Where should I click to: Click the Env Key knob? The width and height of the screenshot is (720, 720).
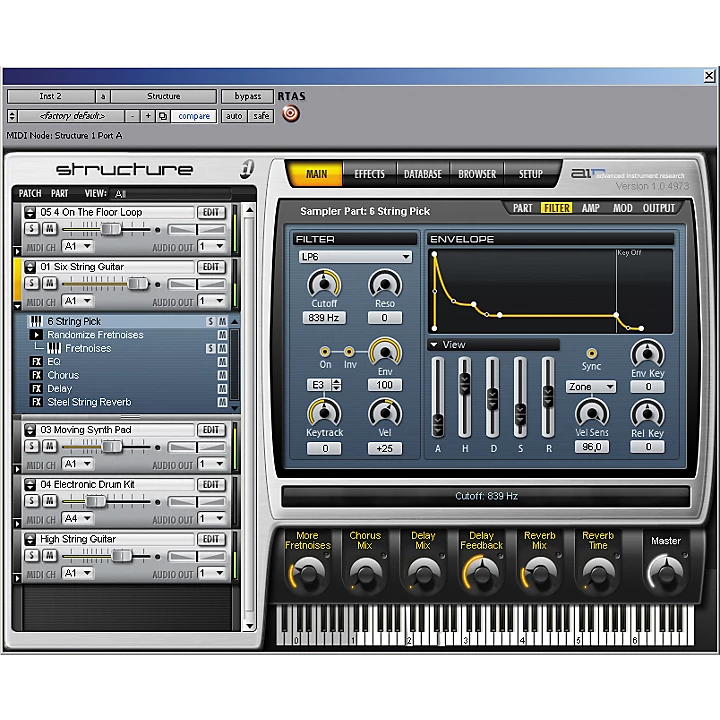pos(647,354)
